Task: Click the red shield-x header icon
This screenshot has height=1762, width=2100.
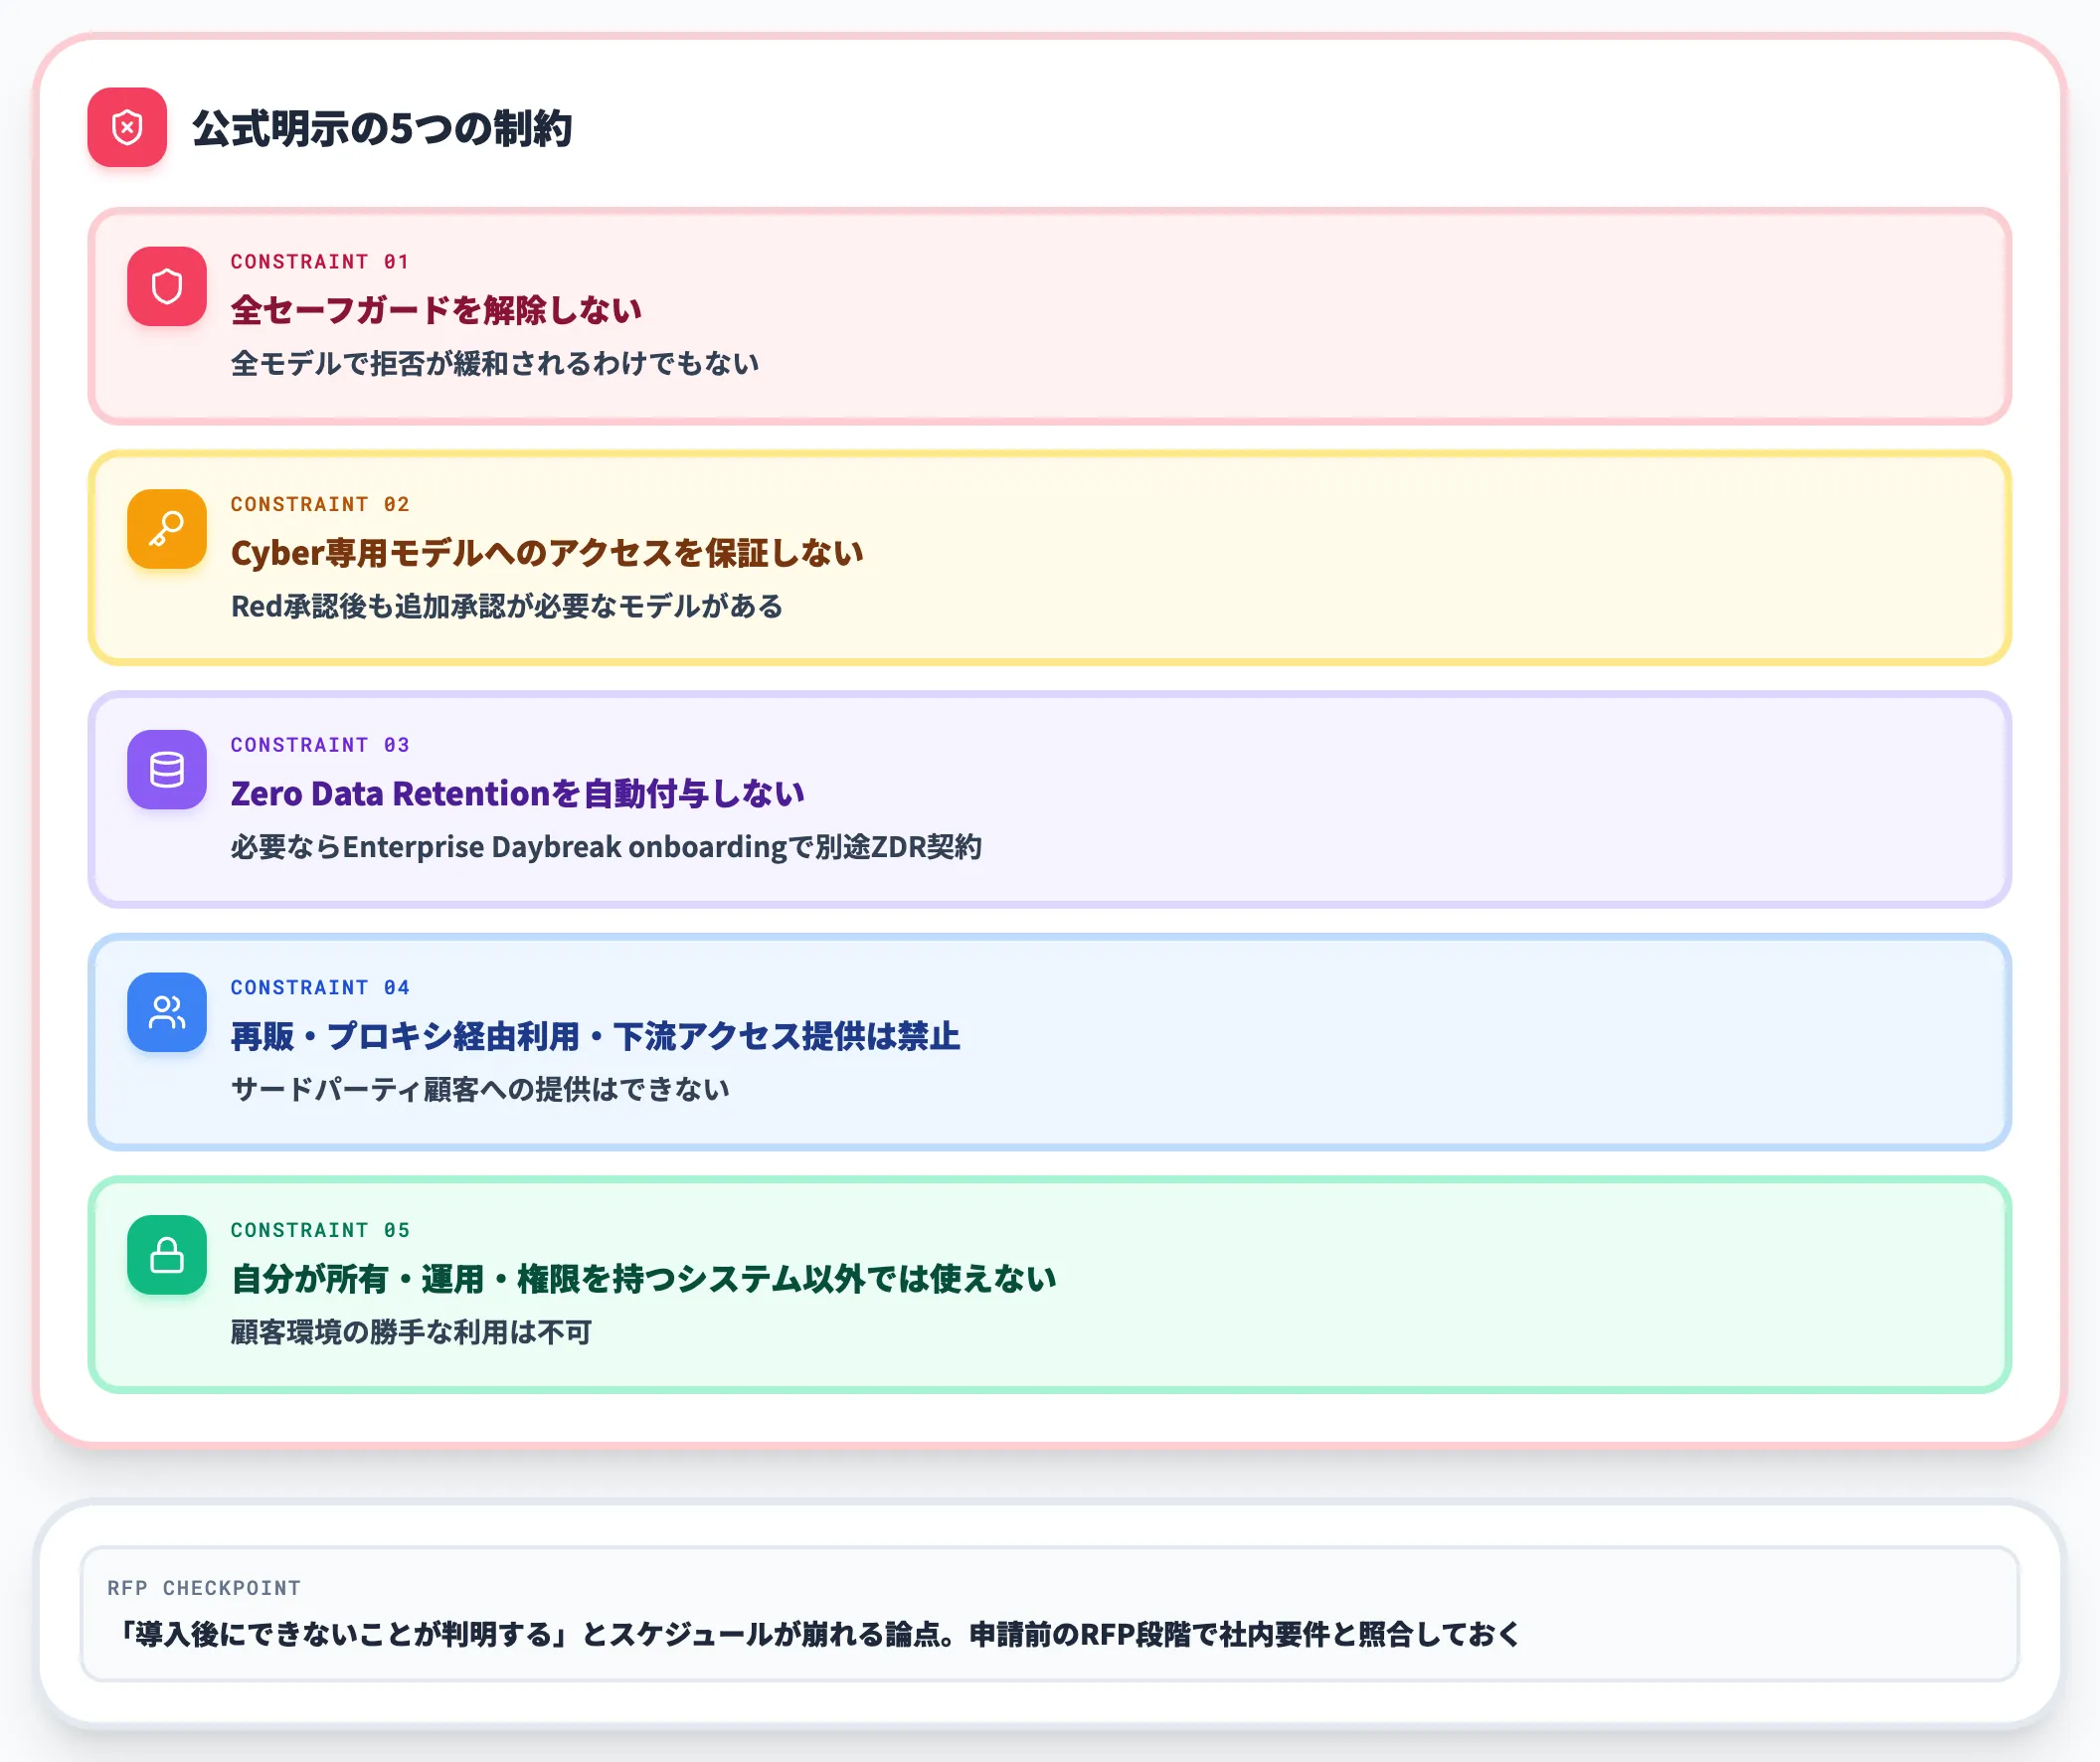Action: pos(127,127)
